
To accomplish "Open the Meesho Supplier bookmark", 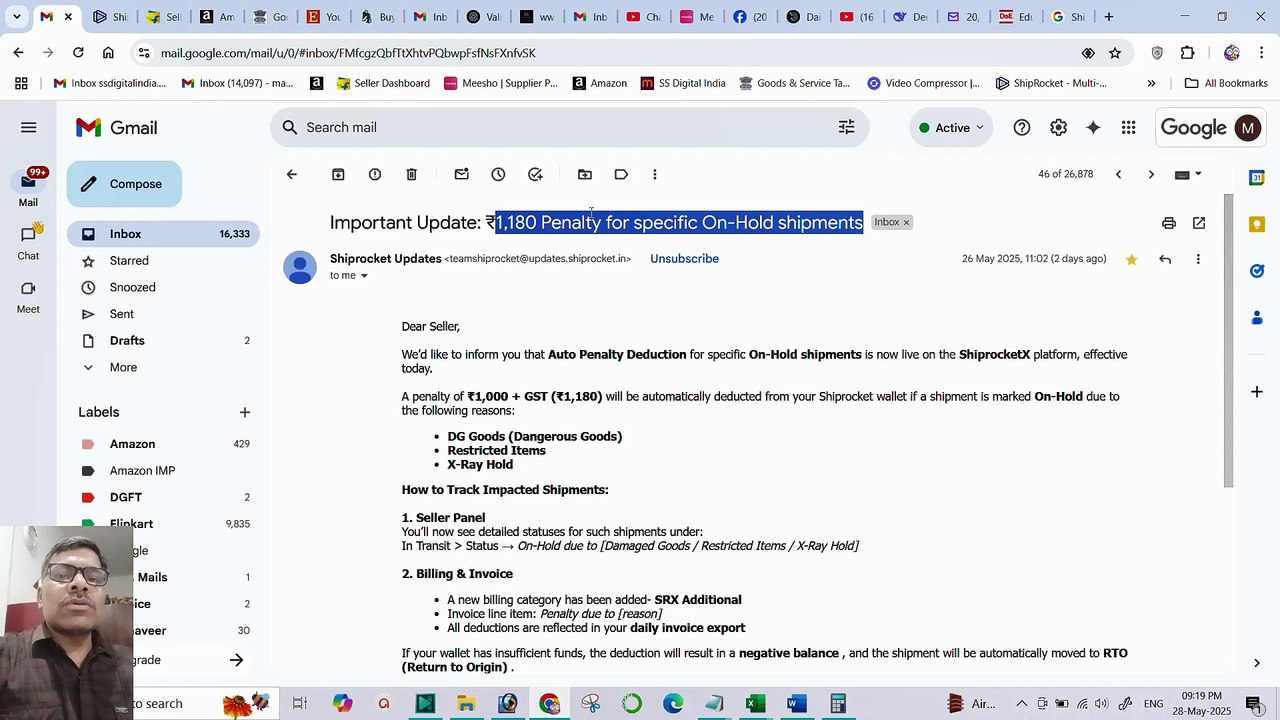I will point(500,83).
